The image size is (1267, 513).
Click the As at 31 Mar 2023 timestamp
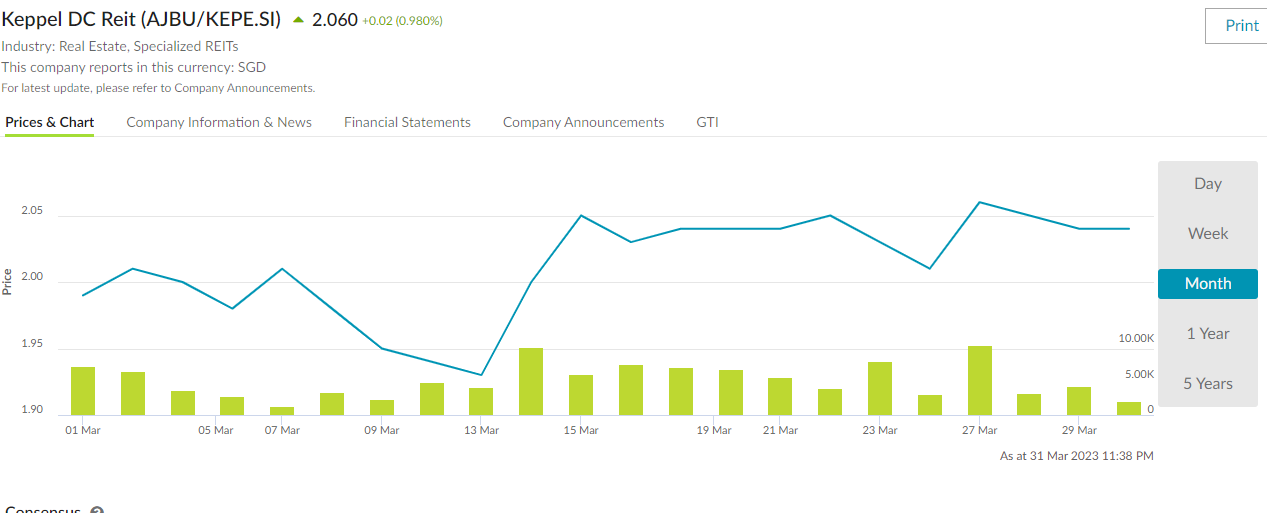(x=1077, y=456)
